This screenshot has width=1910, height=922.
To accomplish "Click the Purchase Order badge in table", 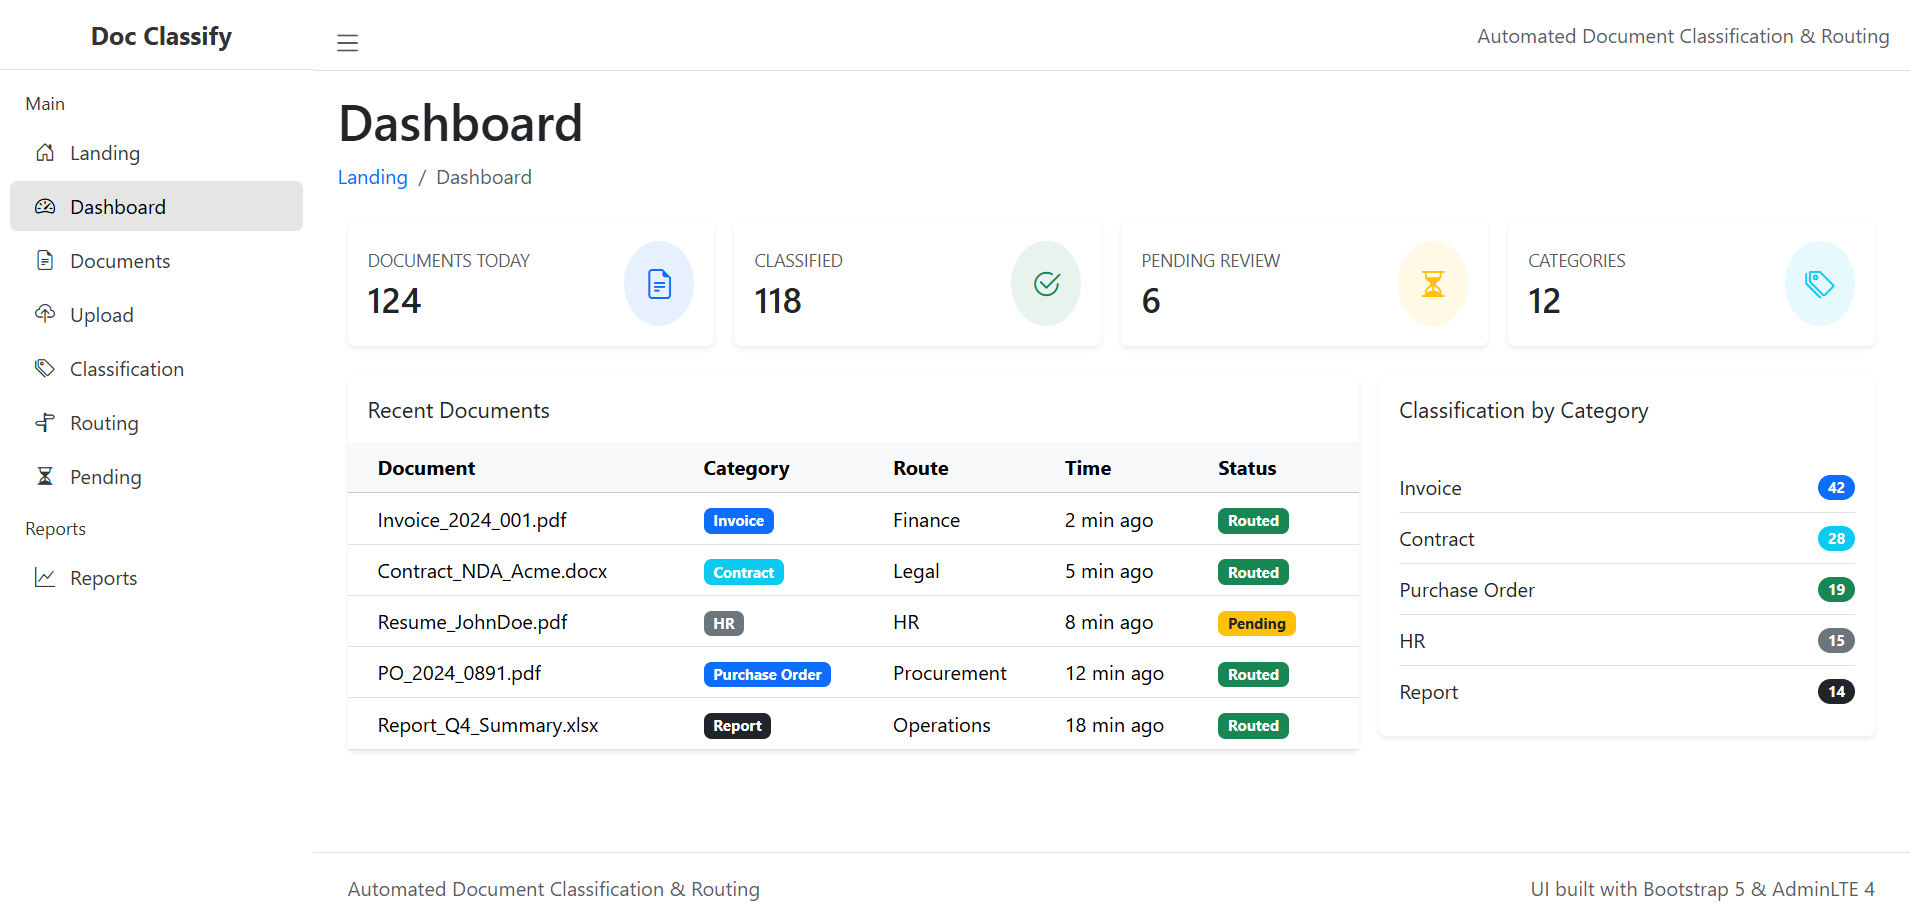I will point(767,675).
